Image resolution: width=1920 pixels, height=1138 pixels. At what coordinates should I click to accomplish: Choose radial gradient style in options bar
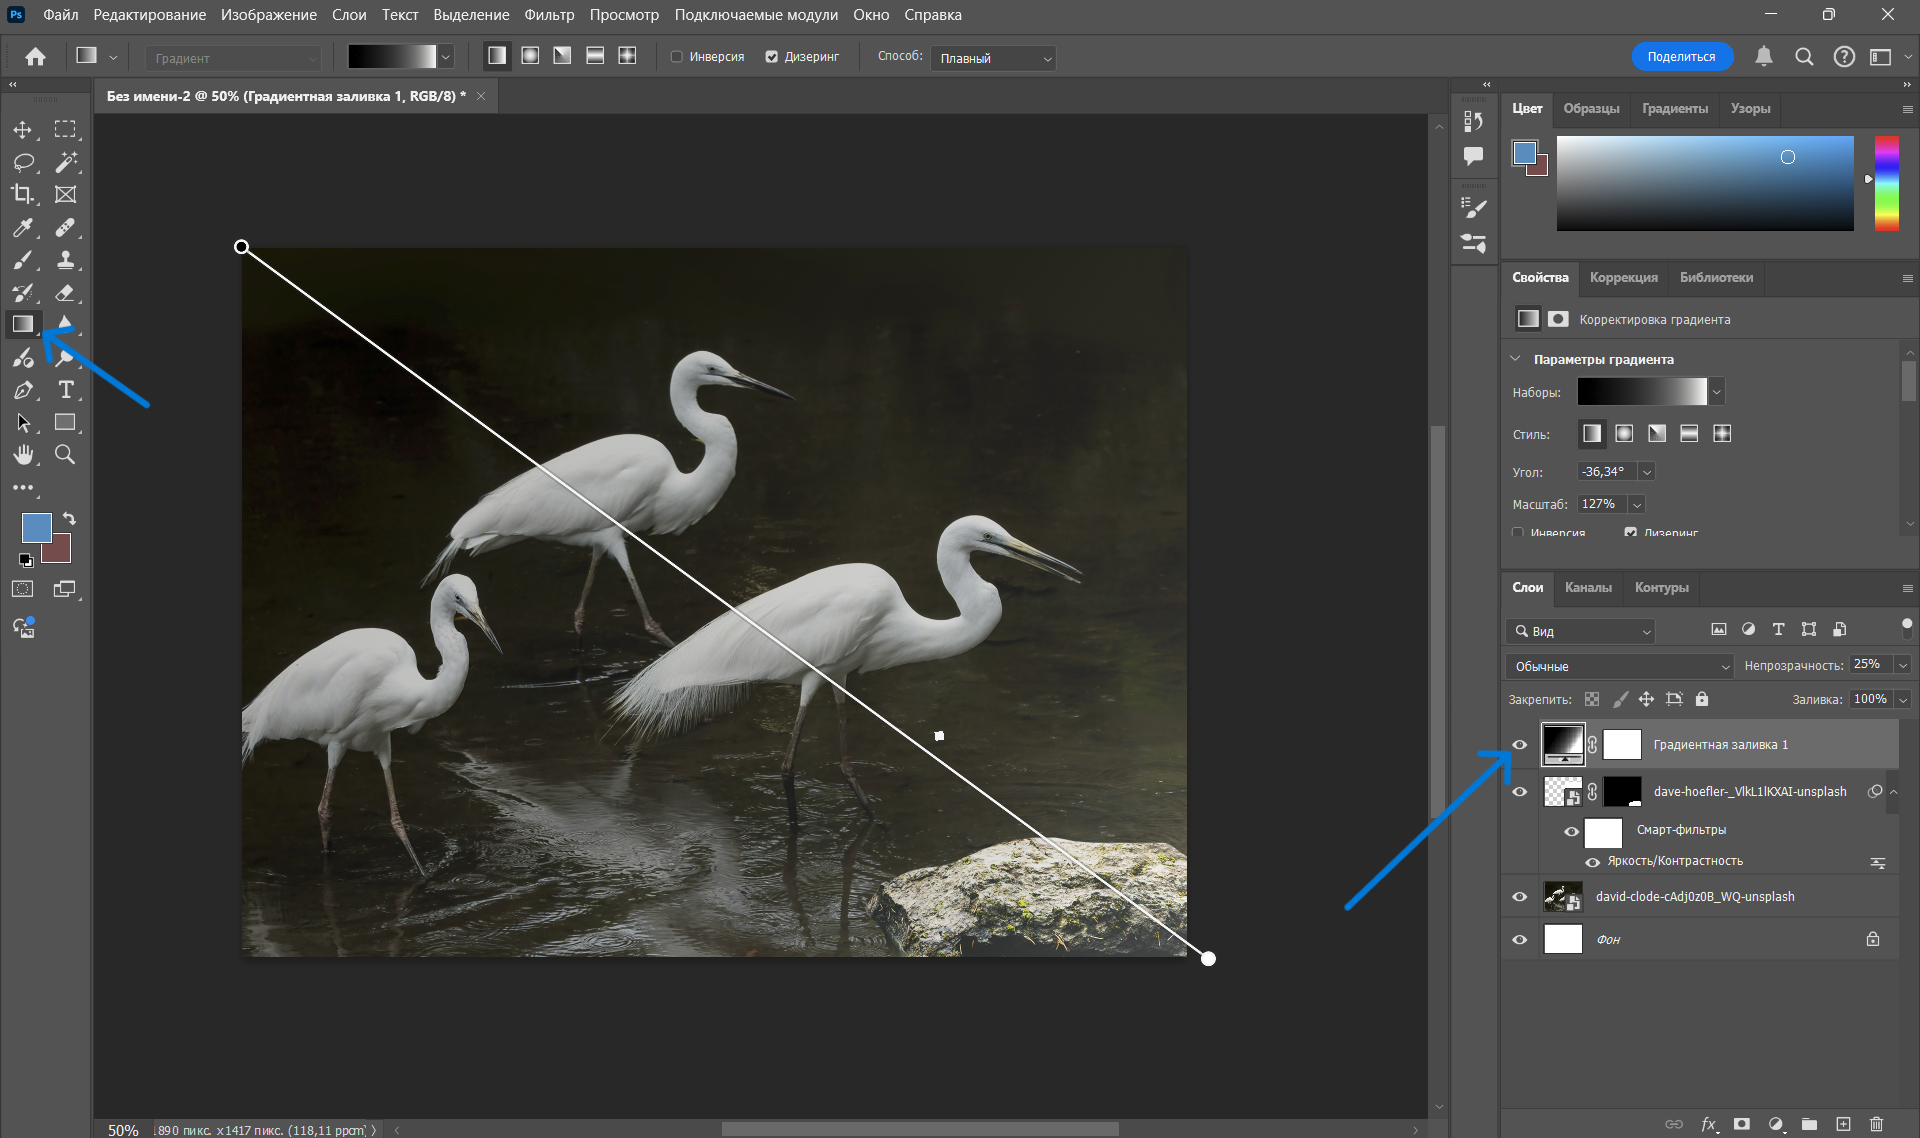(530, 56)
